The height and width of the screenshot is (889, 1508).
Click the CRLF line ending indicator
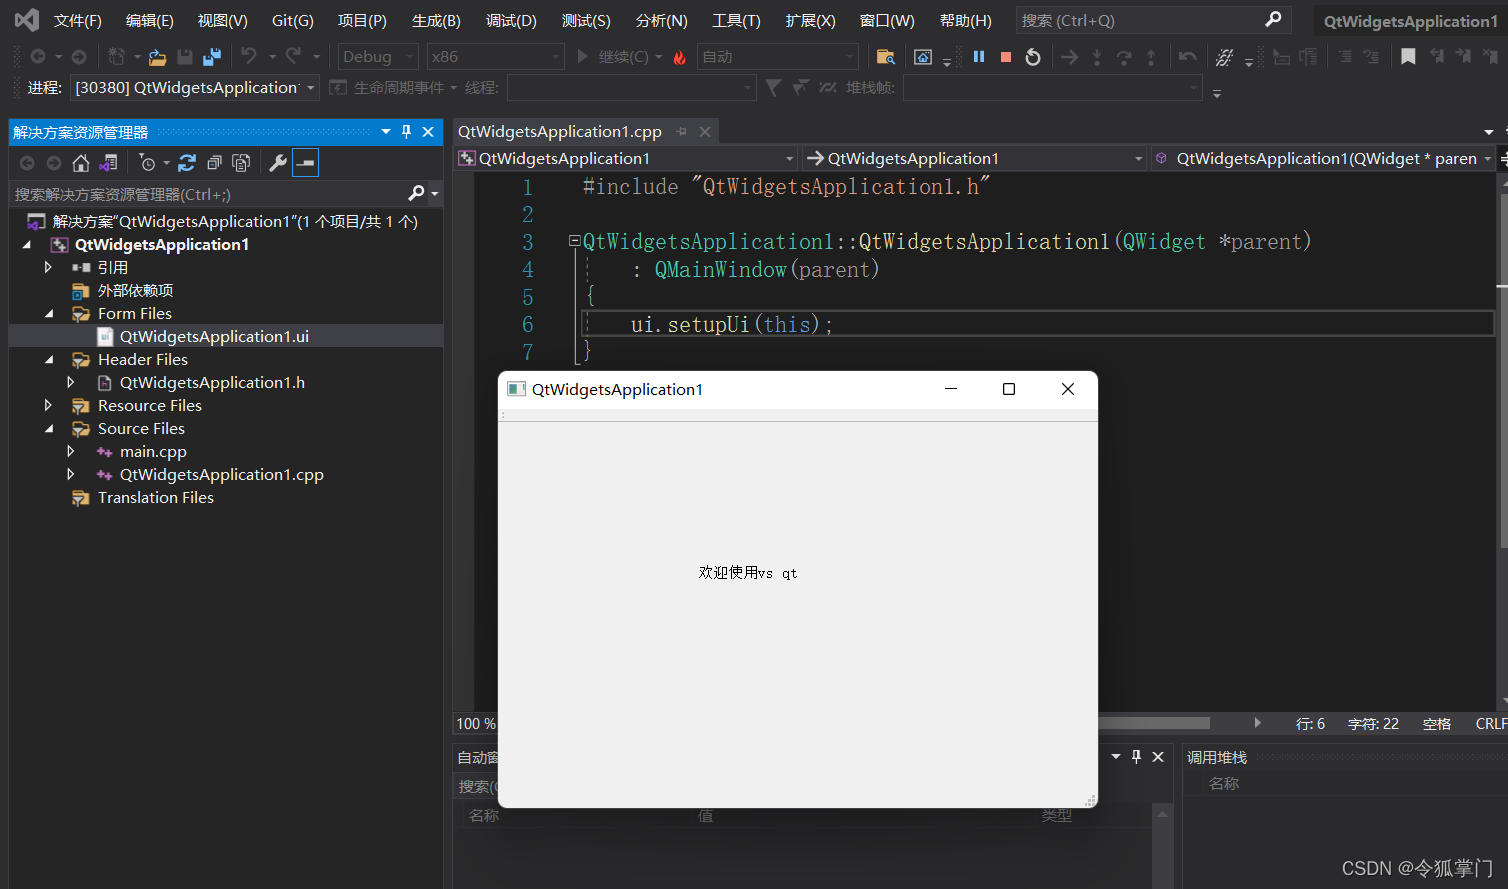[1490, 724]
